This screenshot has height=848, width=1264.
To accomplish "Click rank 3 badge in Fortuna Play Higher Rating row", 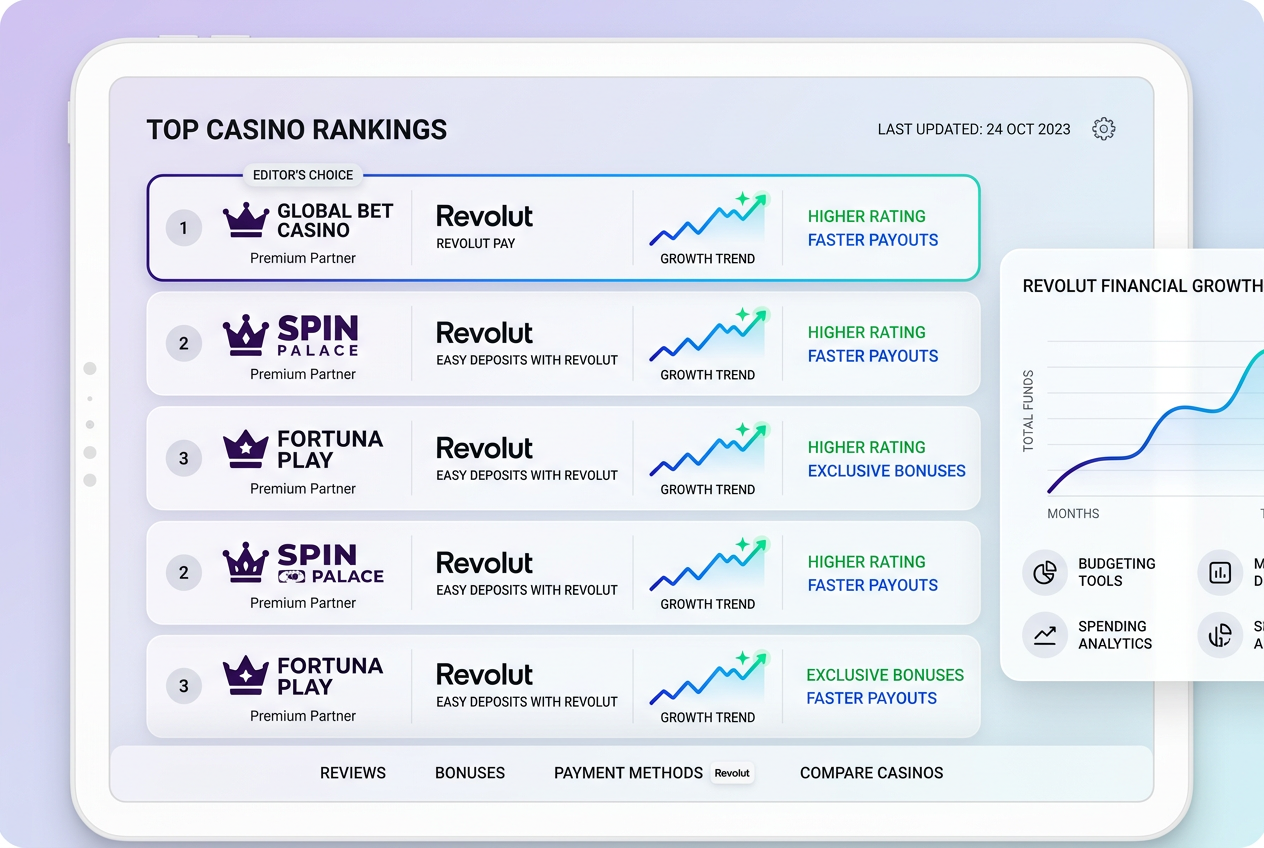I will pyautogui.click(x=183, y=459).
